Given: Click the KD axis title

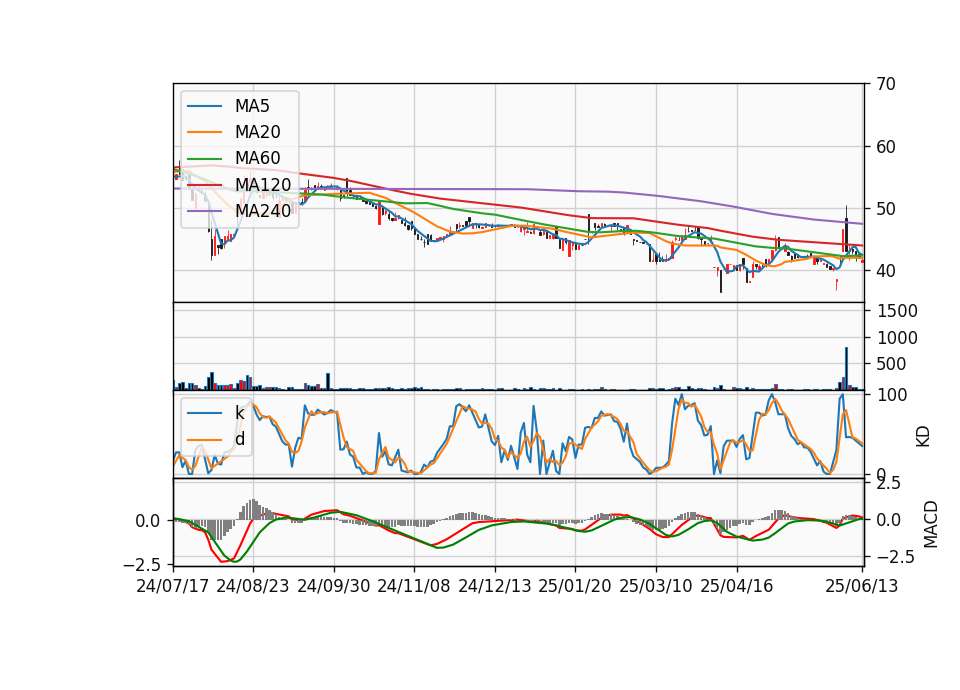Looking at the screenshot, I should (923, 437).
